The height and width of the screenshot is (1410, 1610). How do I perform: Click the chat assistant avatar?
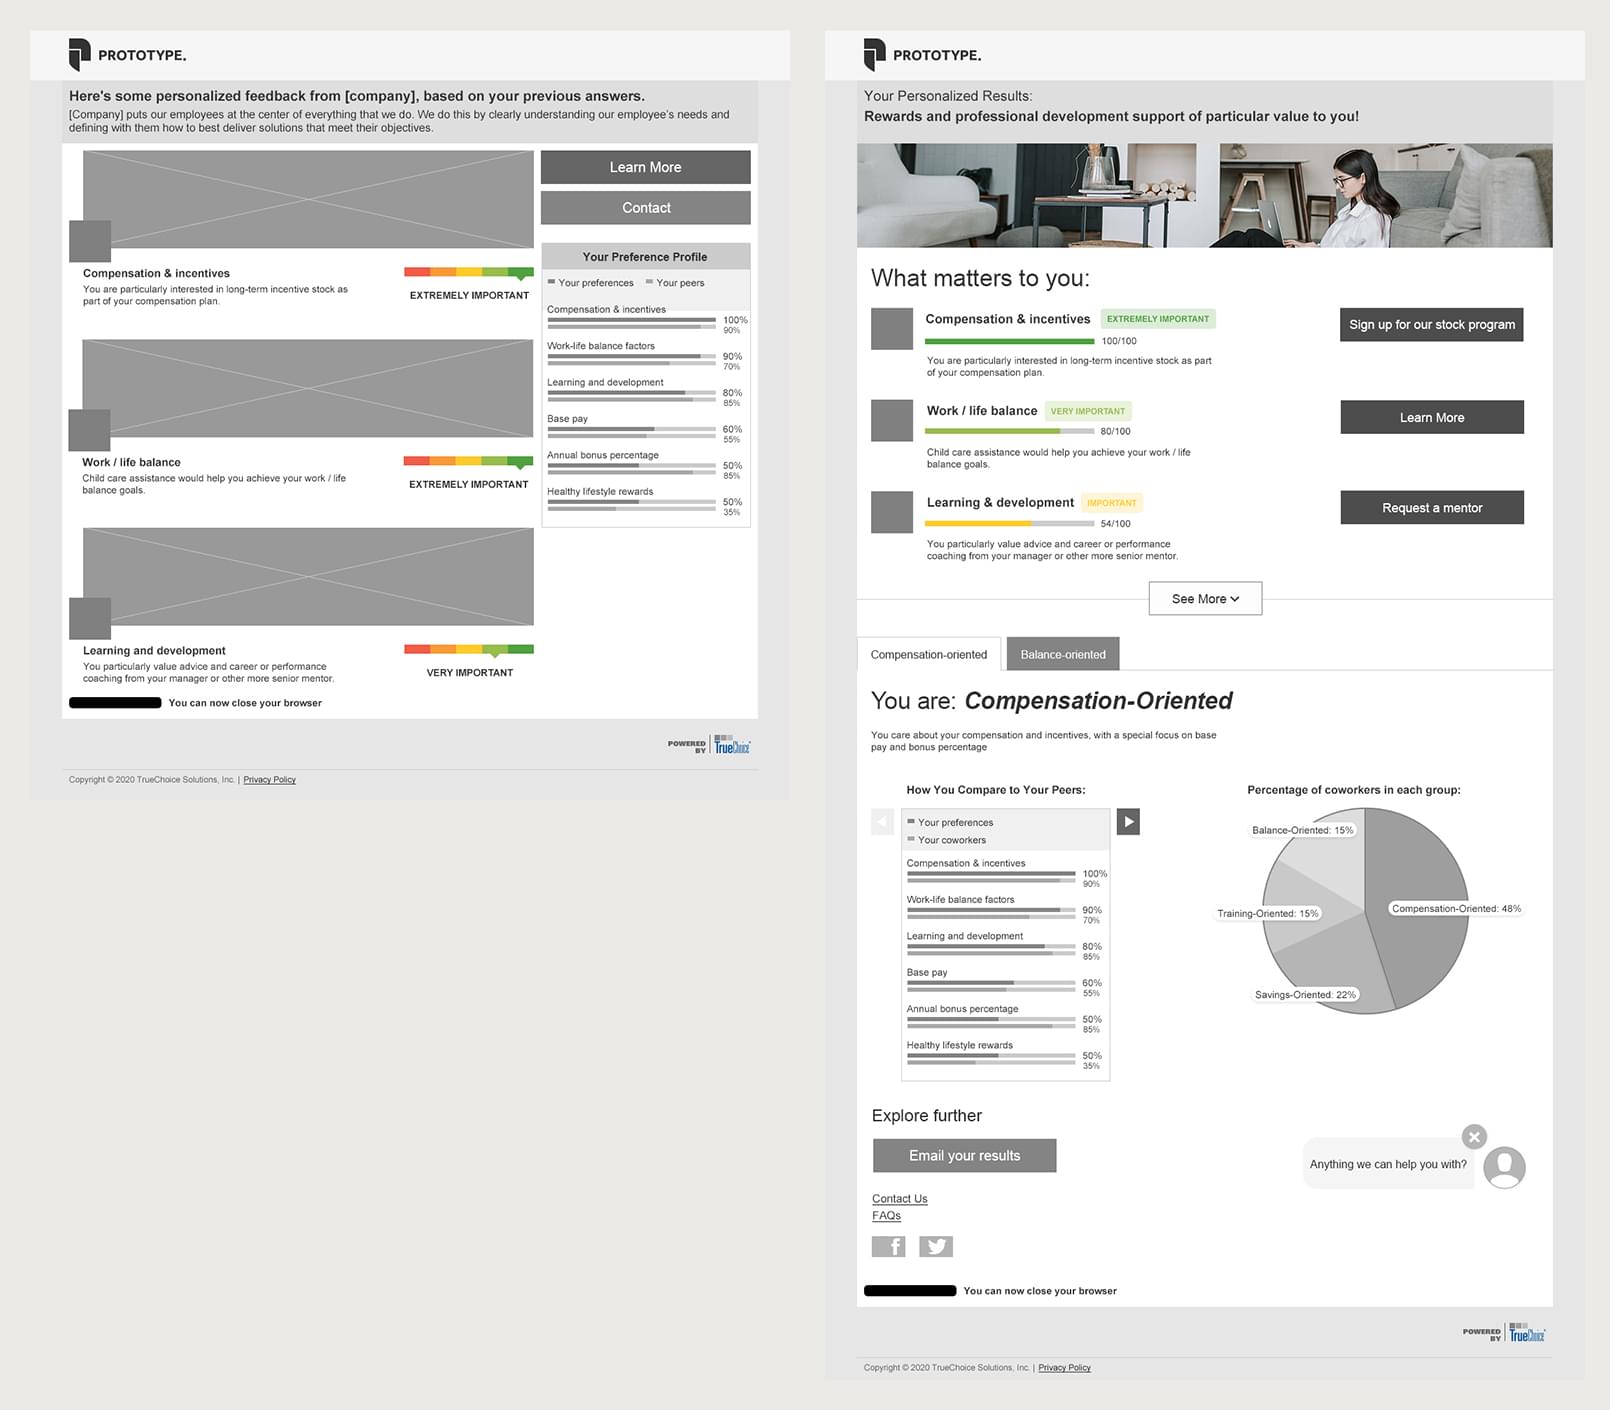(x=1504, y=1167)
